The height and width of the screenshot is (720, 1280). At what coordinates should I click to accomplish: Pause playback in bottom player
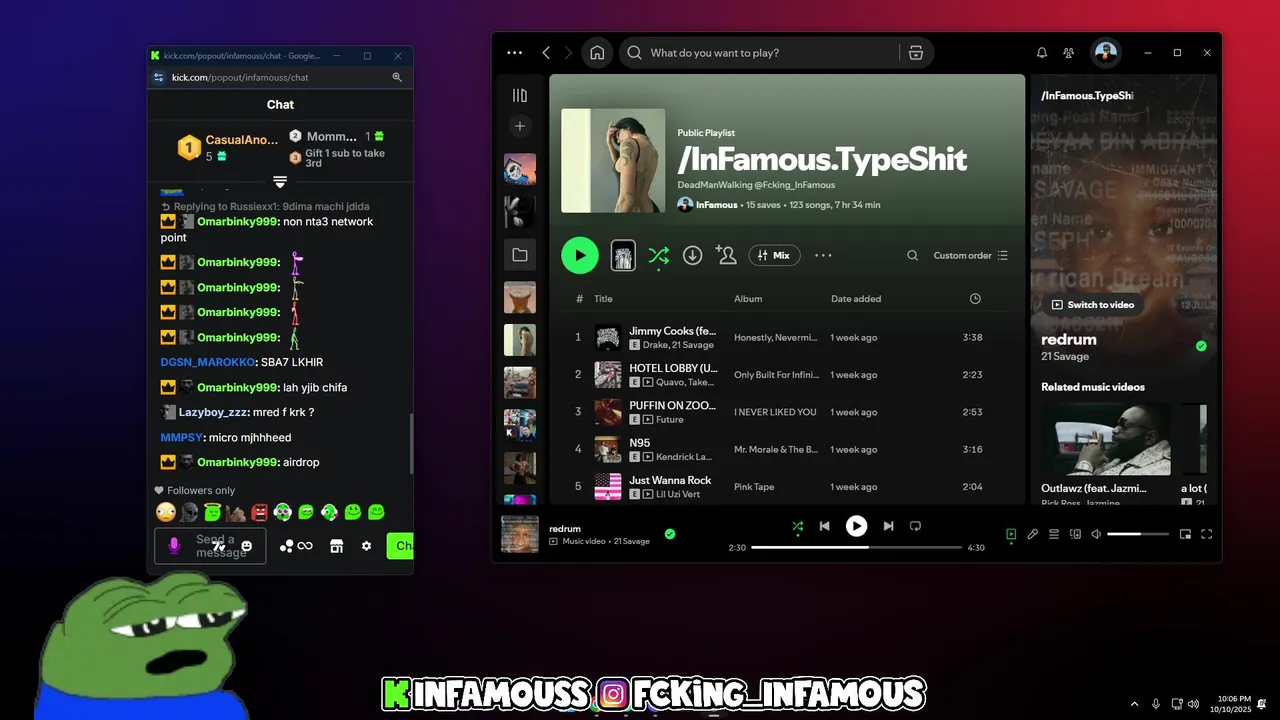pyautogui.click(x=856, y=526)
